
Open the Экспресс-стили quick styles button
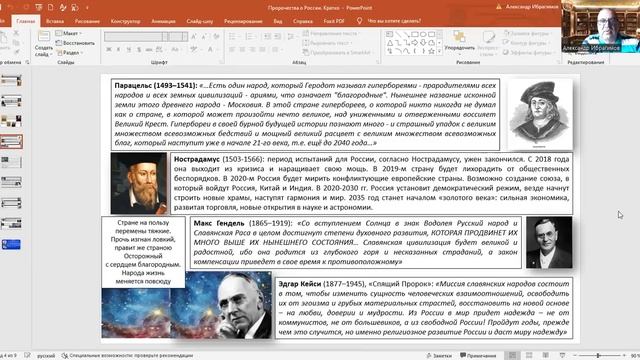[x=488, y=43]
